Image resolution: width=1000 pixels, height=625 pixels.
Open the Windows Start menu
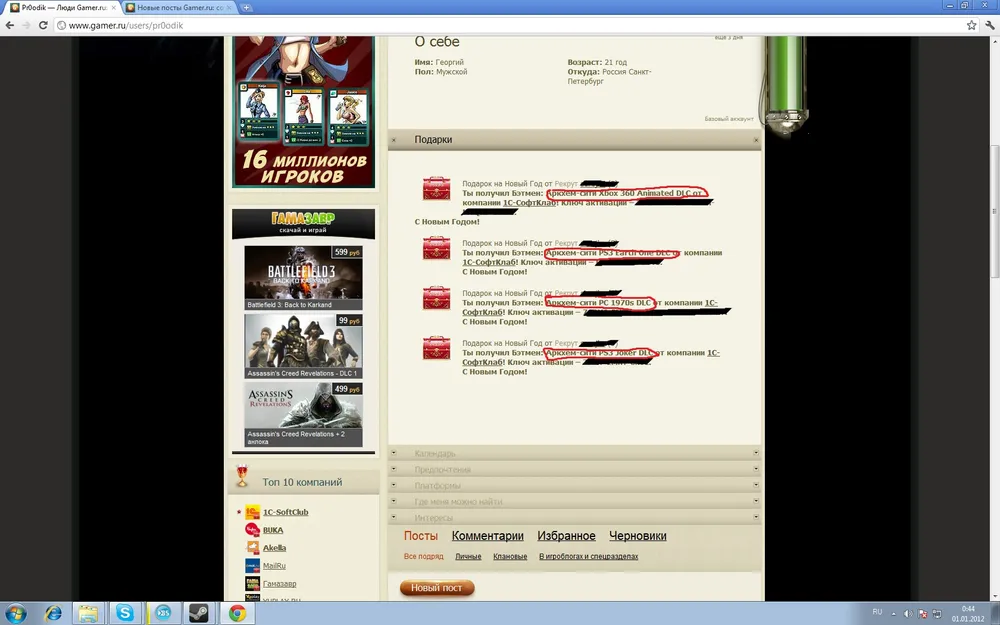(15, 614)
